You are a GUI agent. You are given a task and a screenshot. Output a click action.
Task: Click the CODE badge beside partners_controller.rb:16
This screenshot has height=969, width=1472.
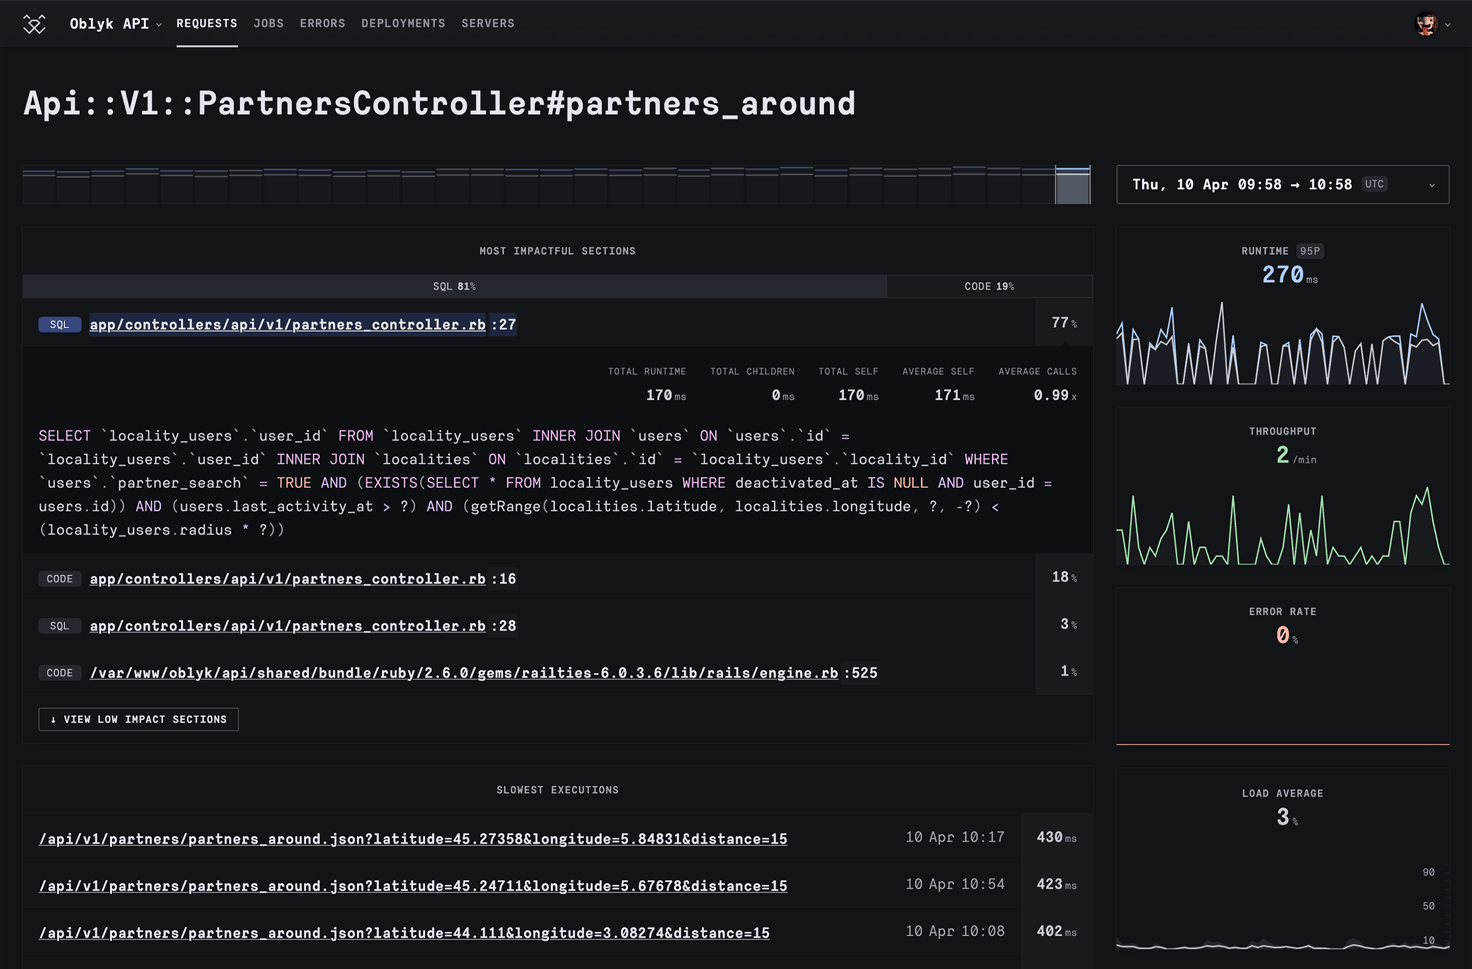[59, 578]
